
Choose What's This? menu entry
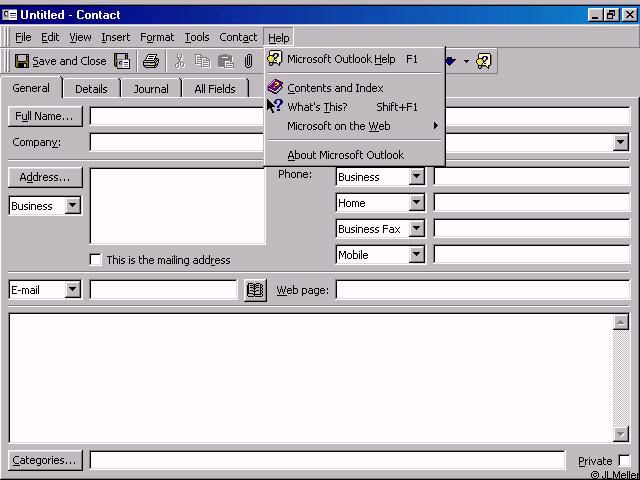352,107
